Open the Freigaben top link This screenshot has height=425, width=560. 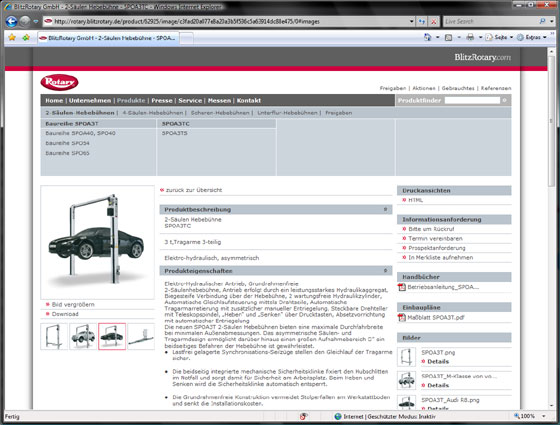[392, 88]
